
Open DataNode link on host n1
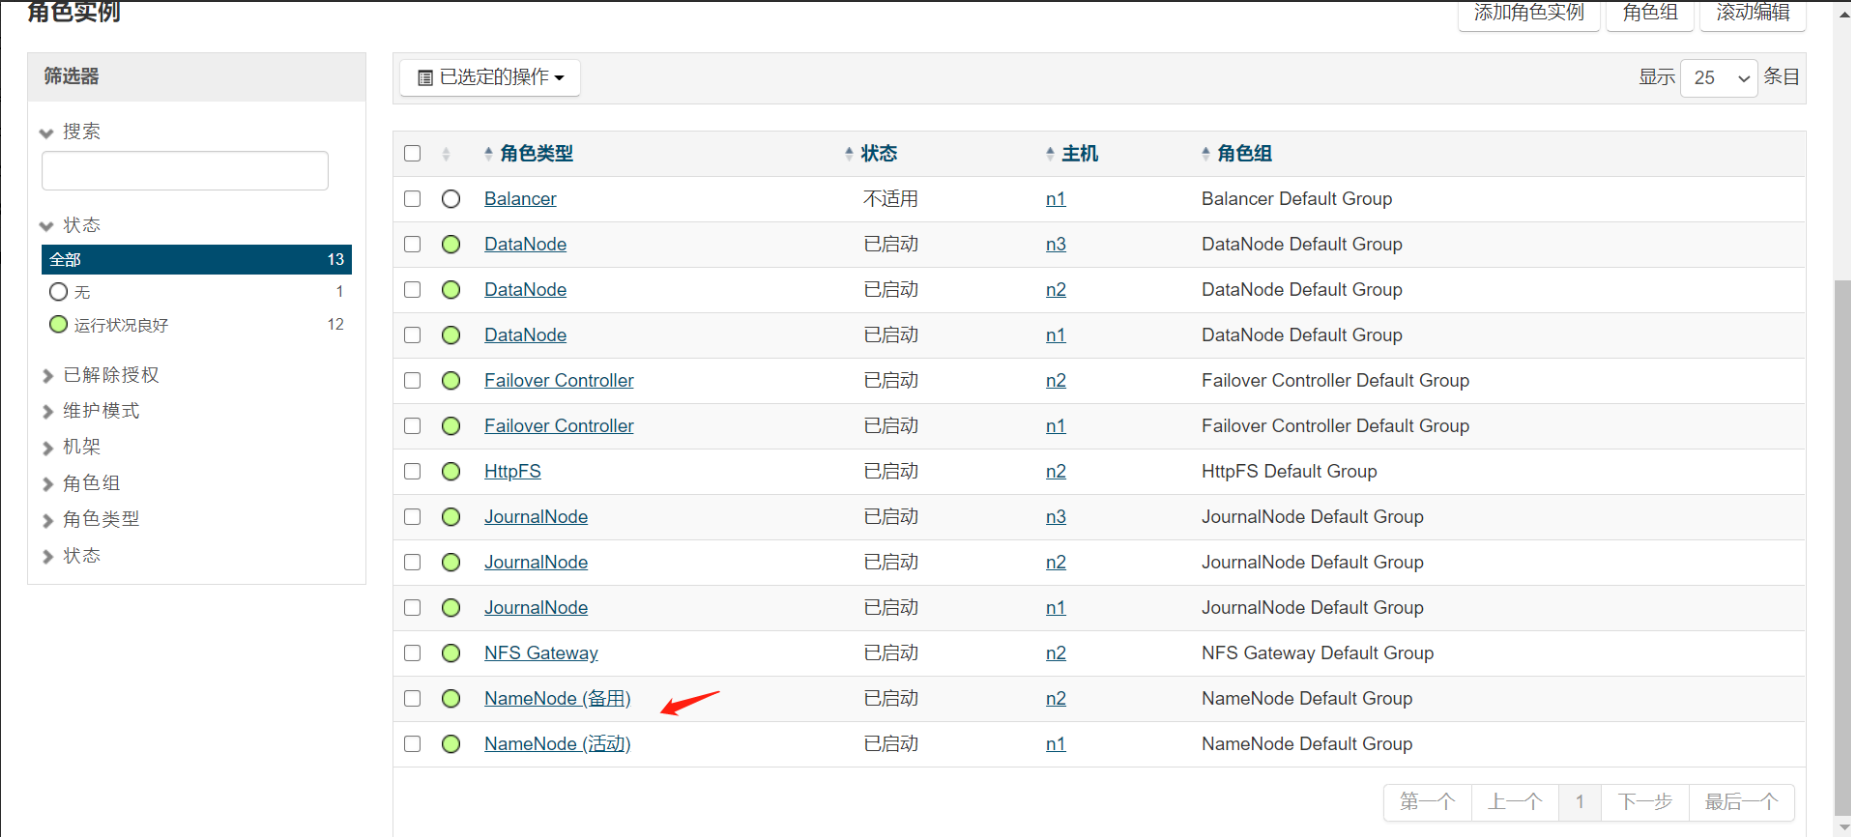click(525, 335)
